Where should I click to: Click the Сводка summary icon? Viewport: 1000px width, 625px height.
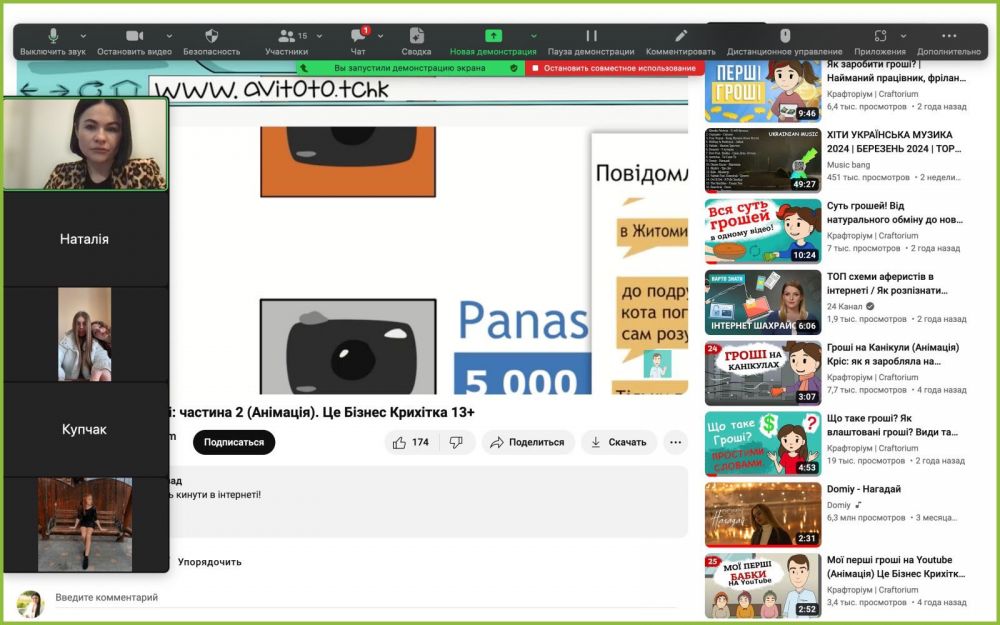(x=416, y=36)
